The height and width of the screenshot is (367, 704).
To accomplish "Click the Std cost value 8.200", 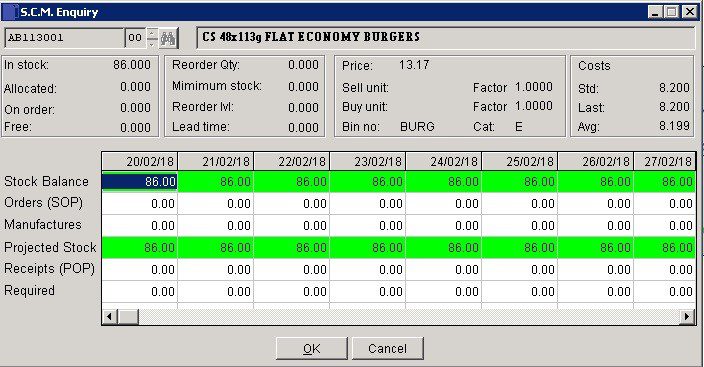I will pyautogui.click(x=674, y=88).
